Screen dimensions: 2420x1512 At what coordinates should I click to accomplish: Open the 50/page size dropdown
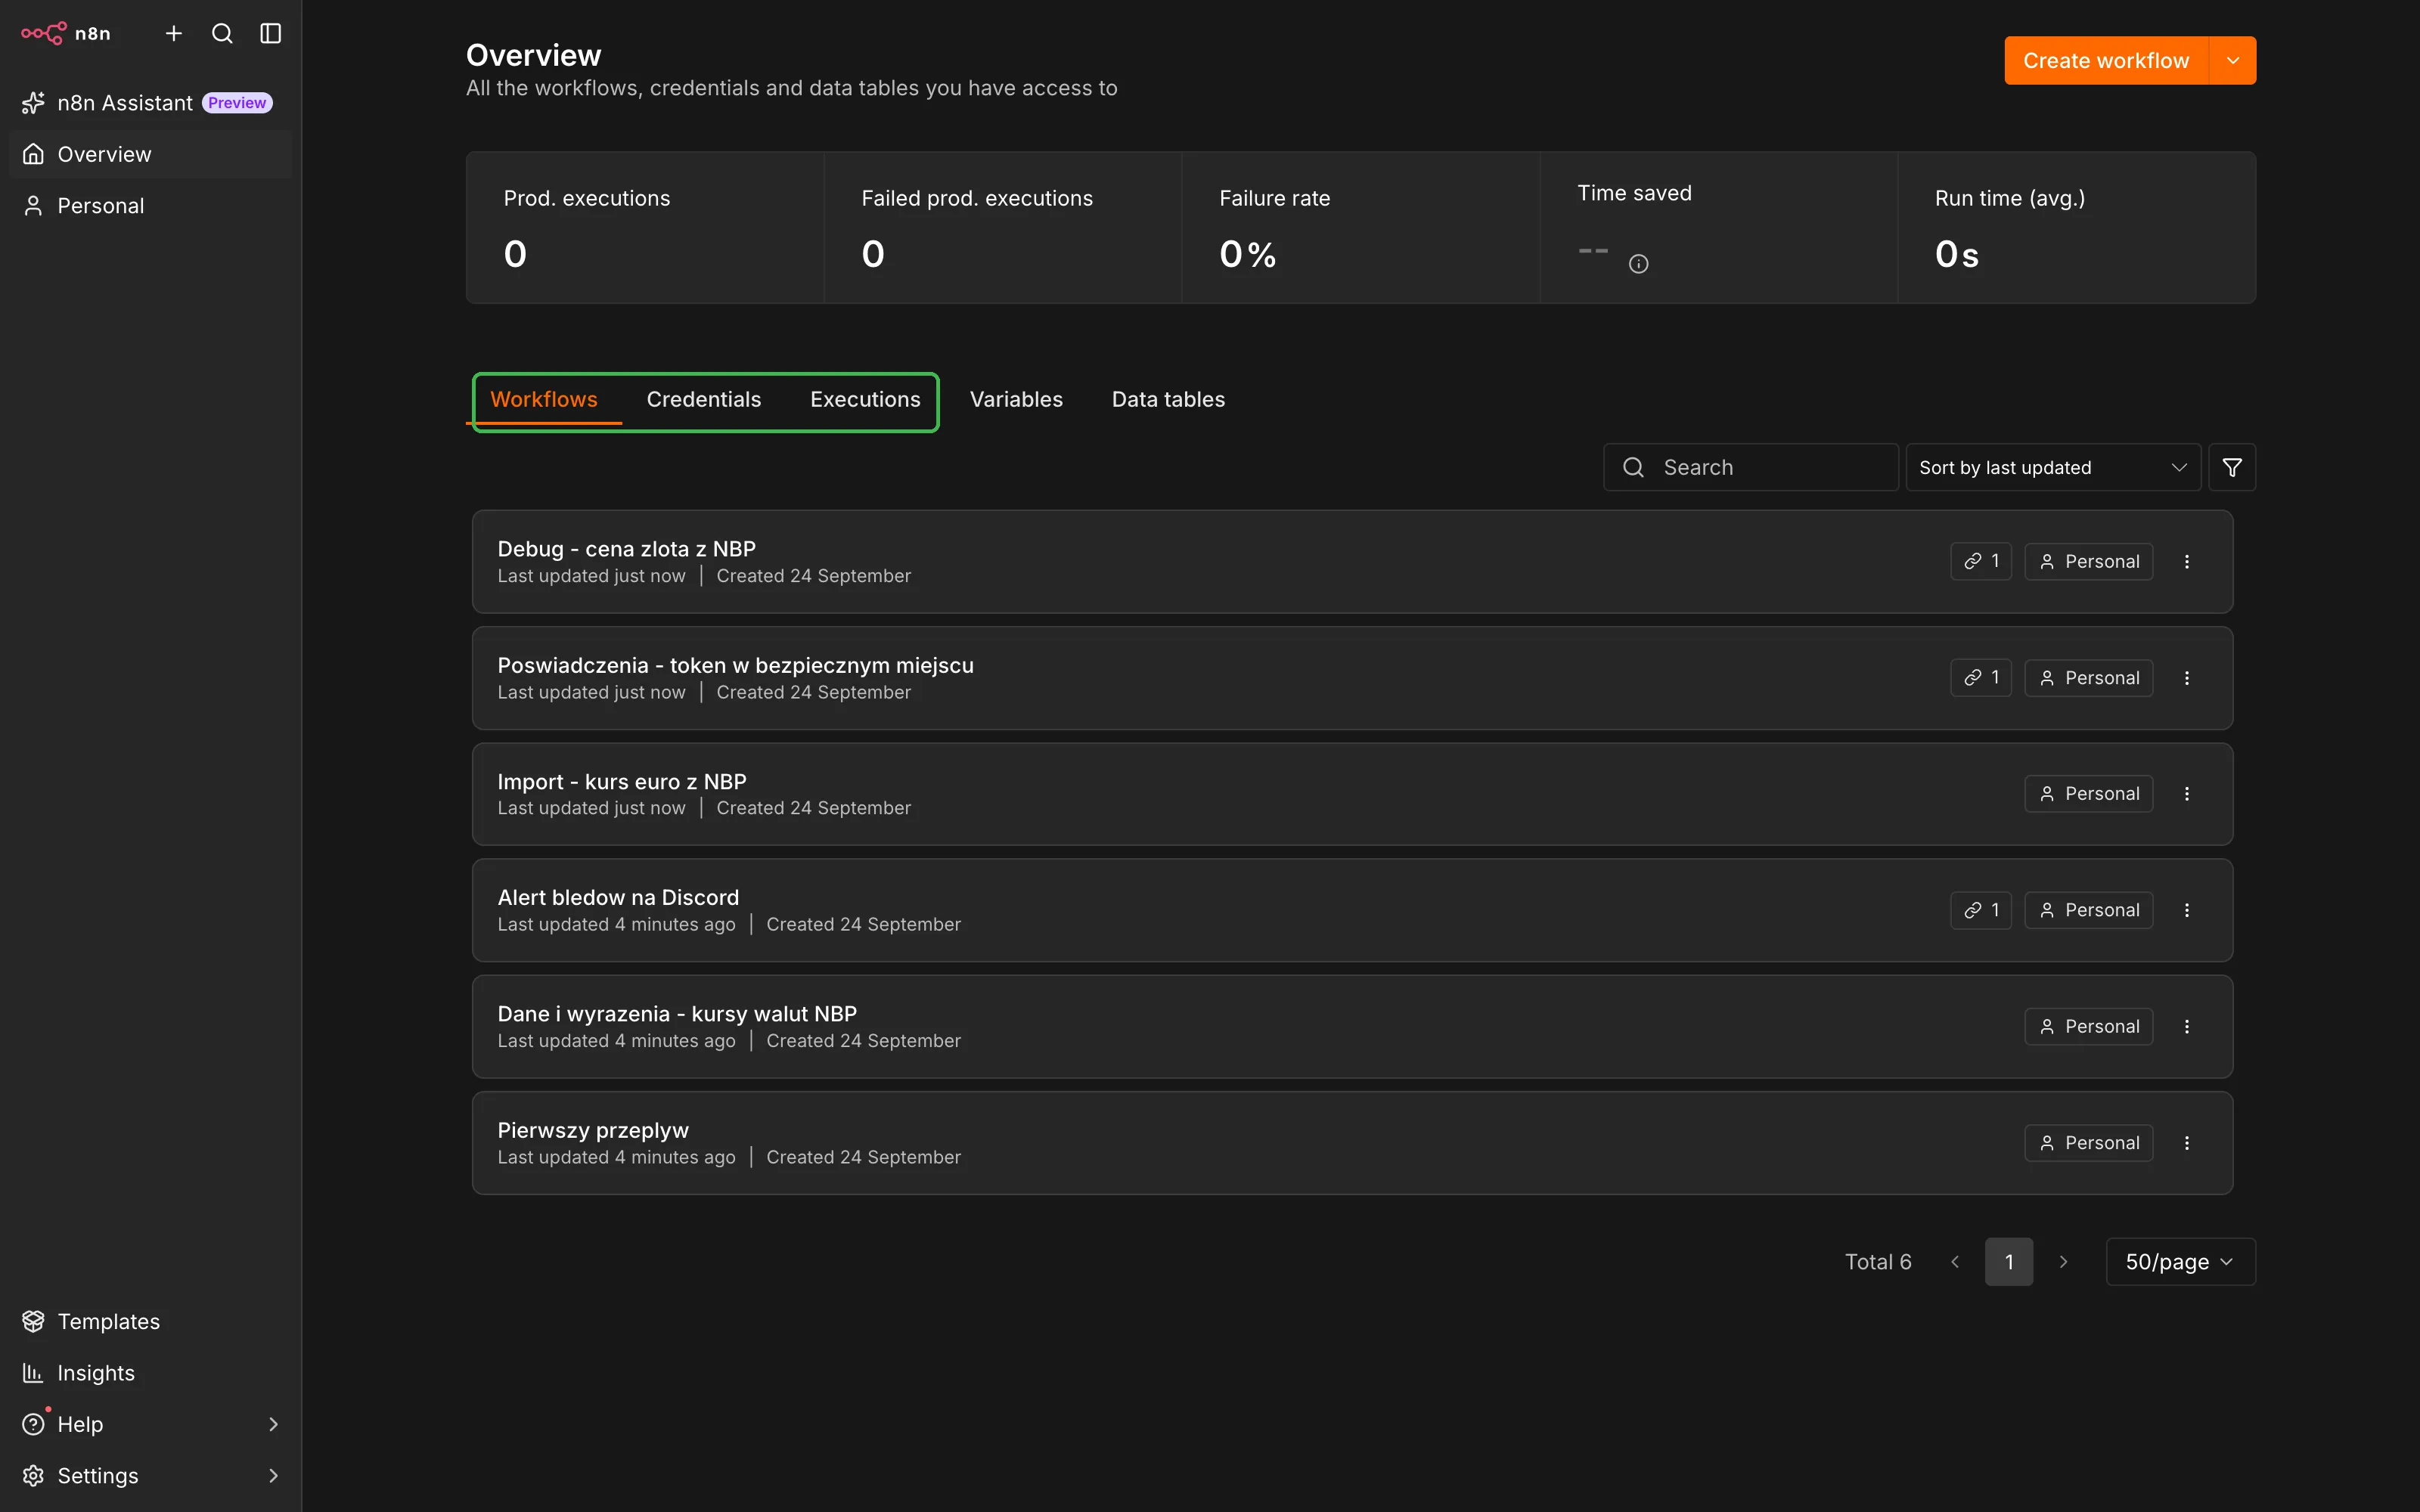(2181, 1262)
